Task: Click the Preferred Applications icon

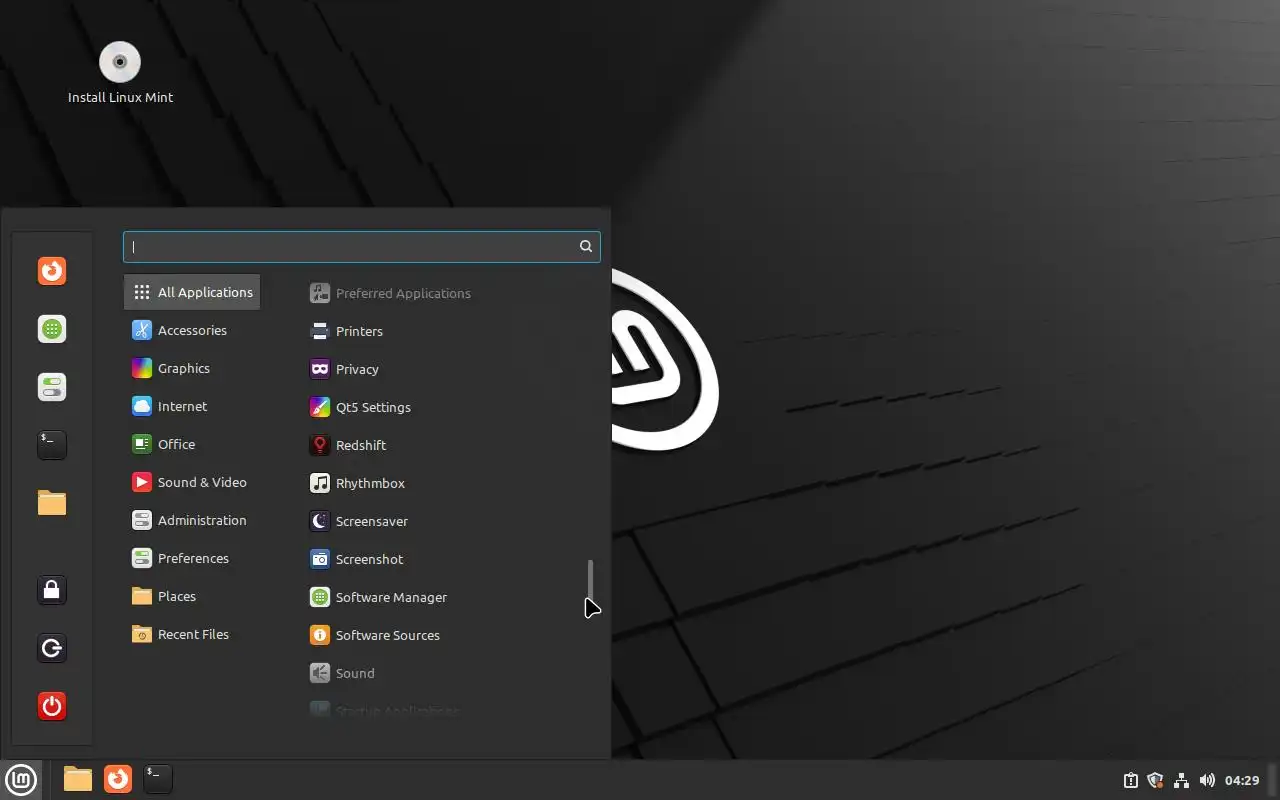Action: [319, 293]
